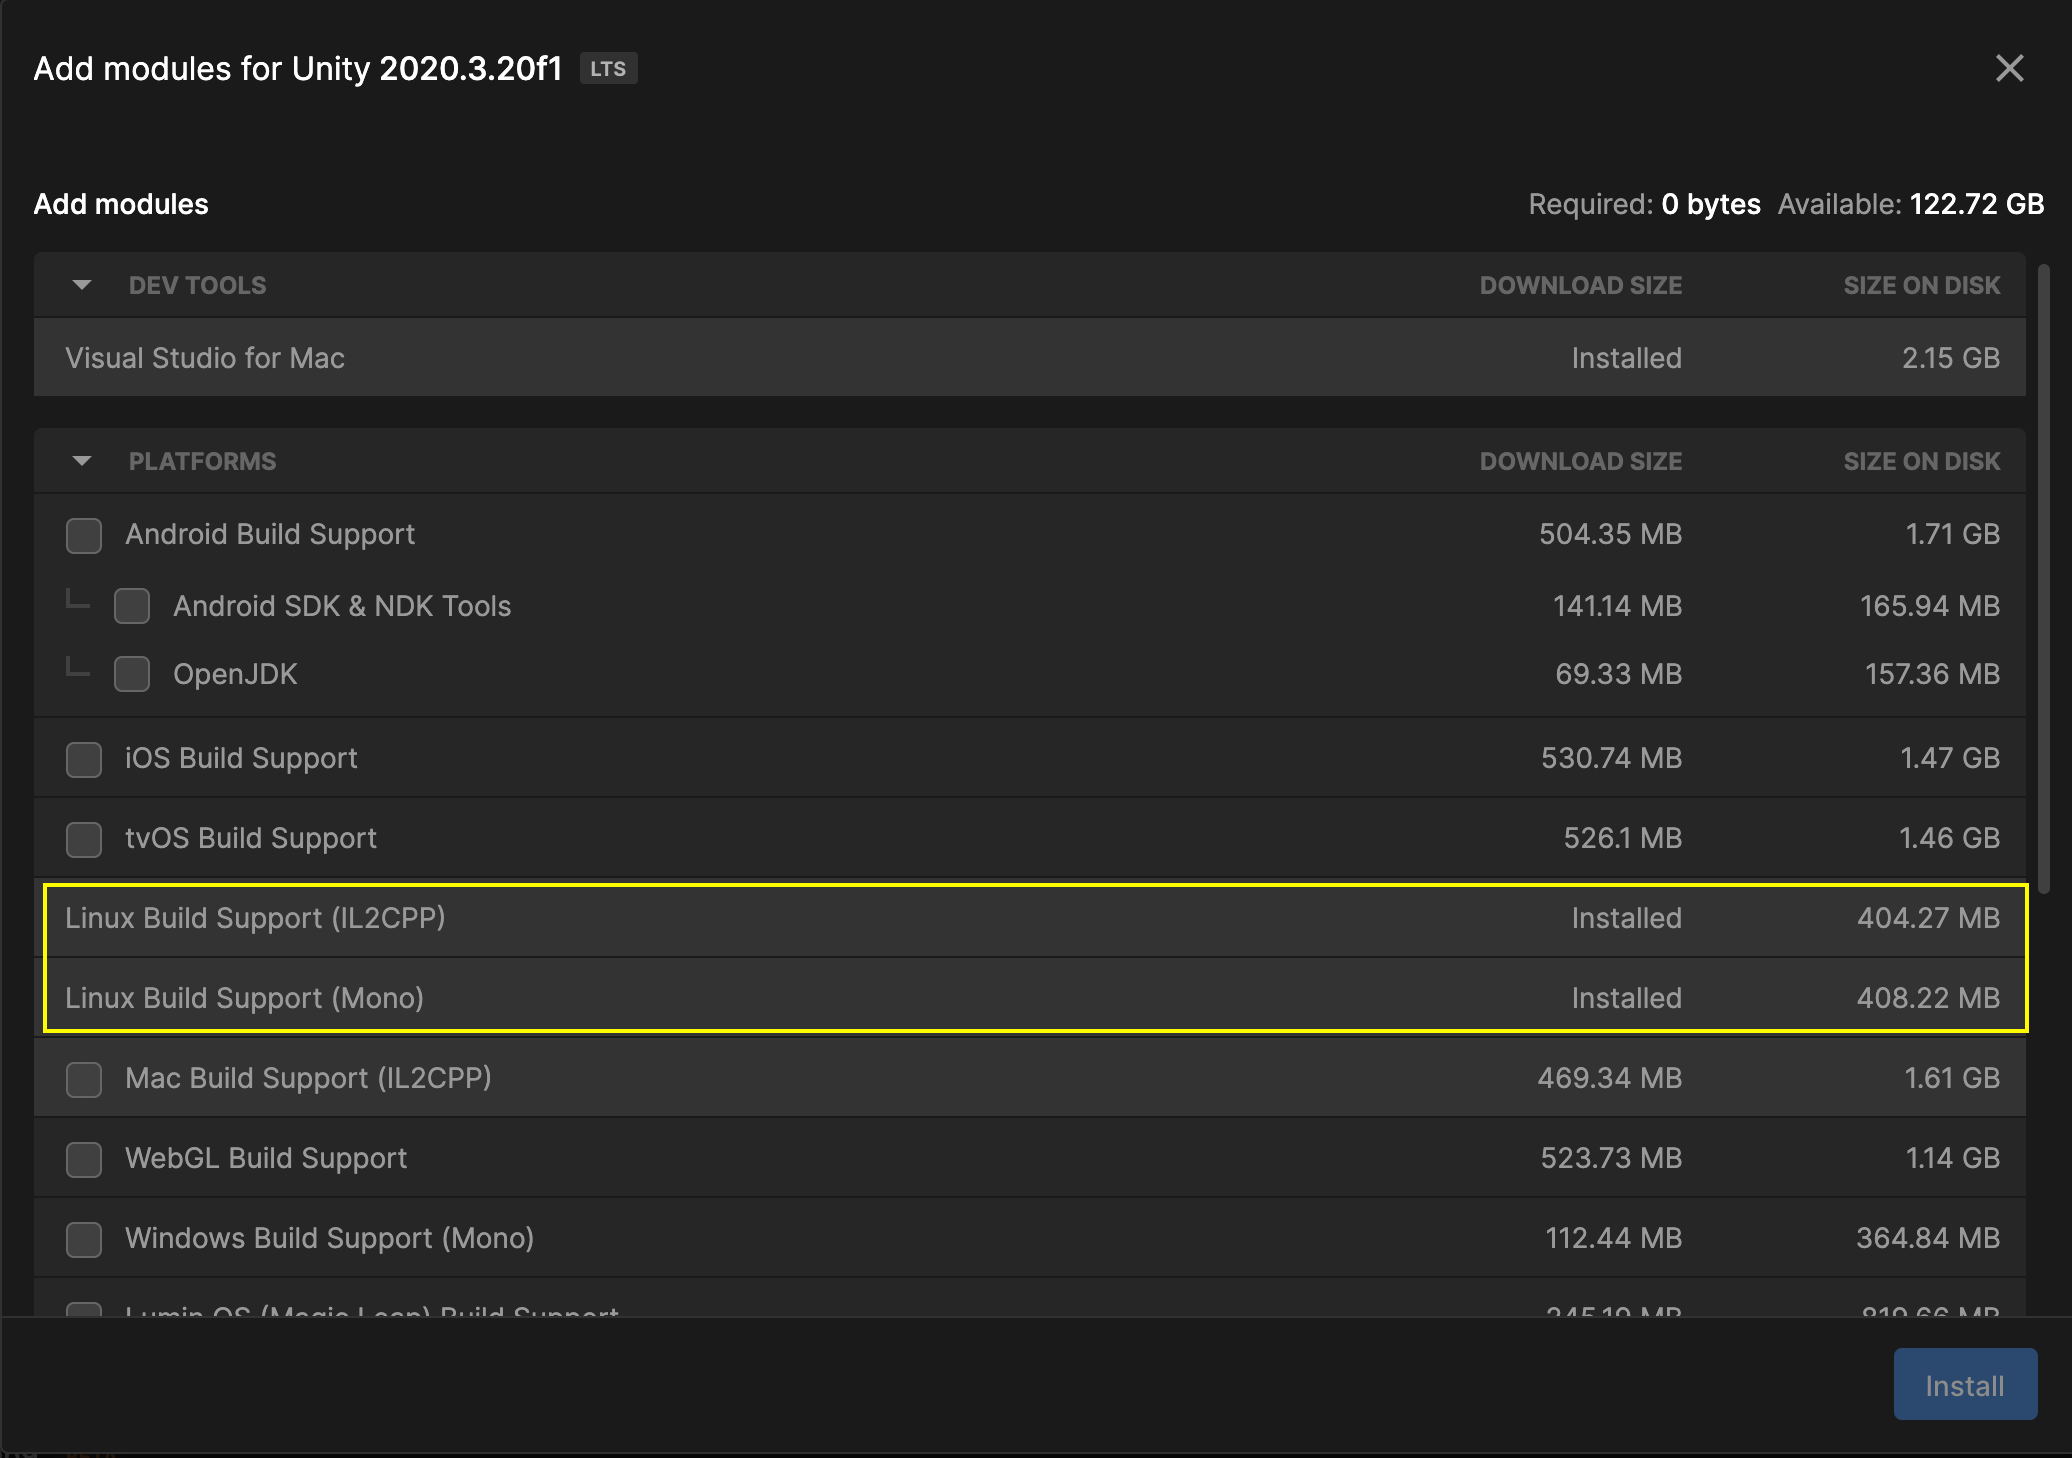Click the Linux Build Support (Mono) row
2072x1458 pixels.
tap(700, 998)
